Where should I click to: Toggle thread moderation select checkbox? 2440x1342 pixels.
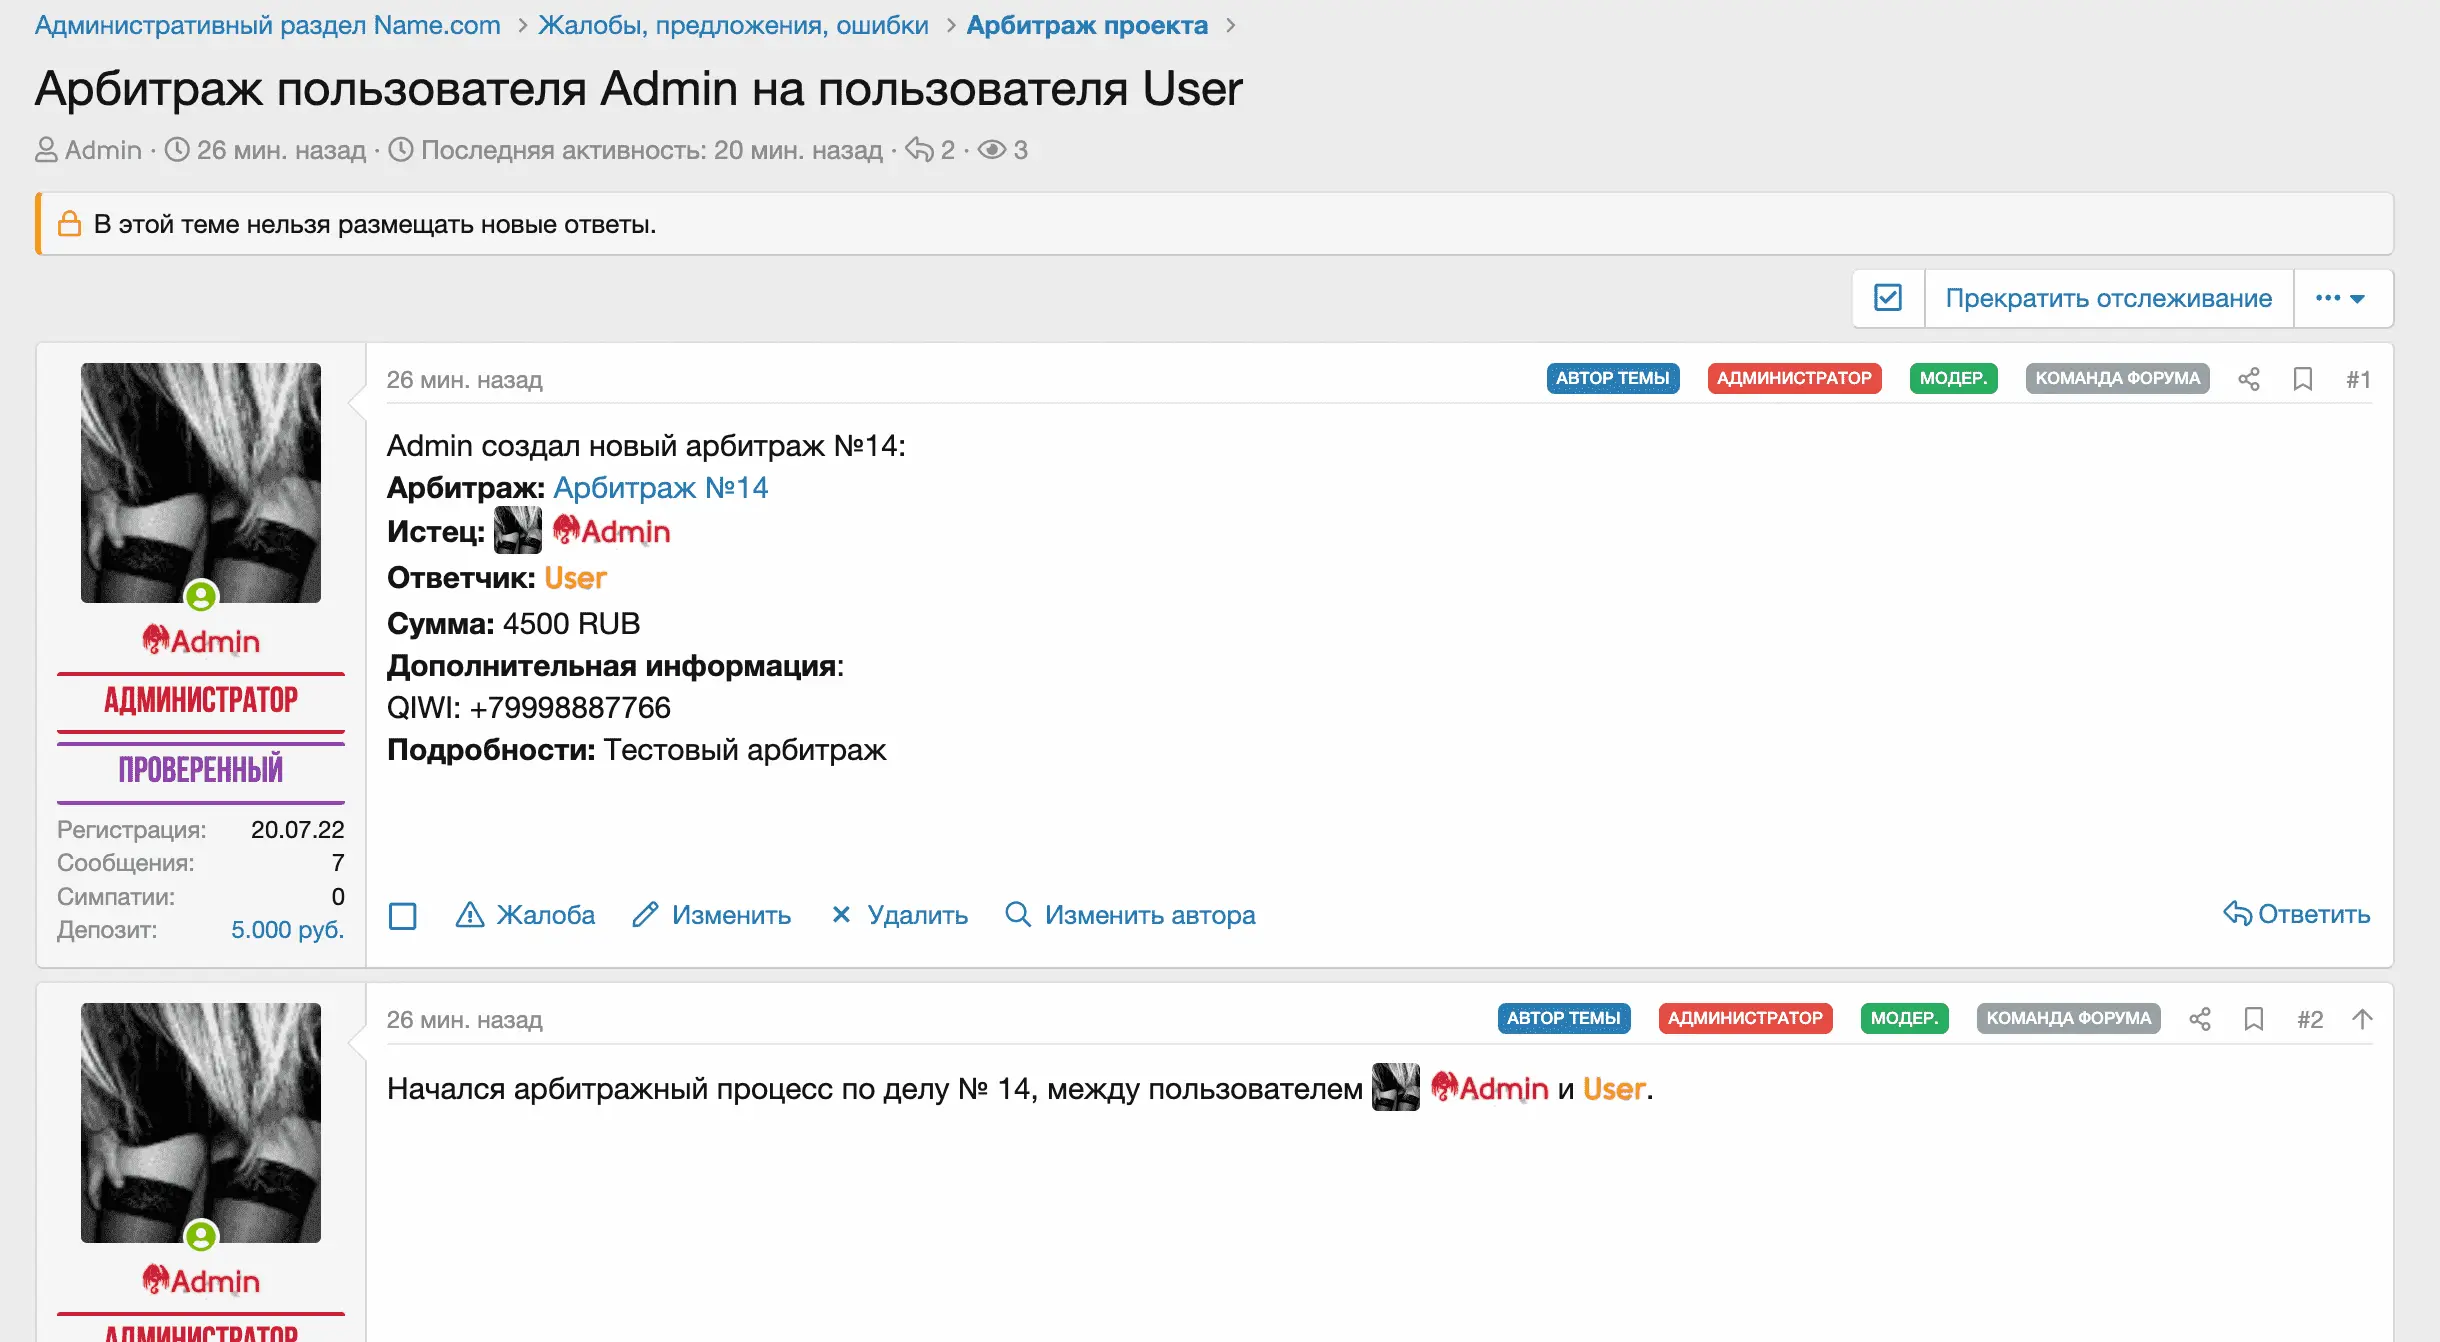click(x=1888, y=298)
